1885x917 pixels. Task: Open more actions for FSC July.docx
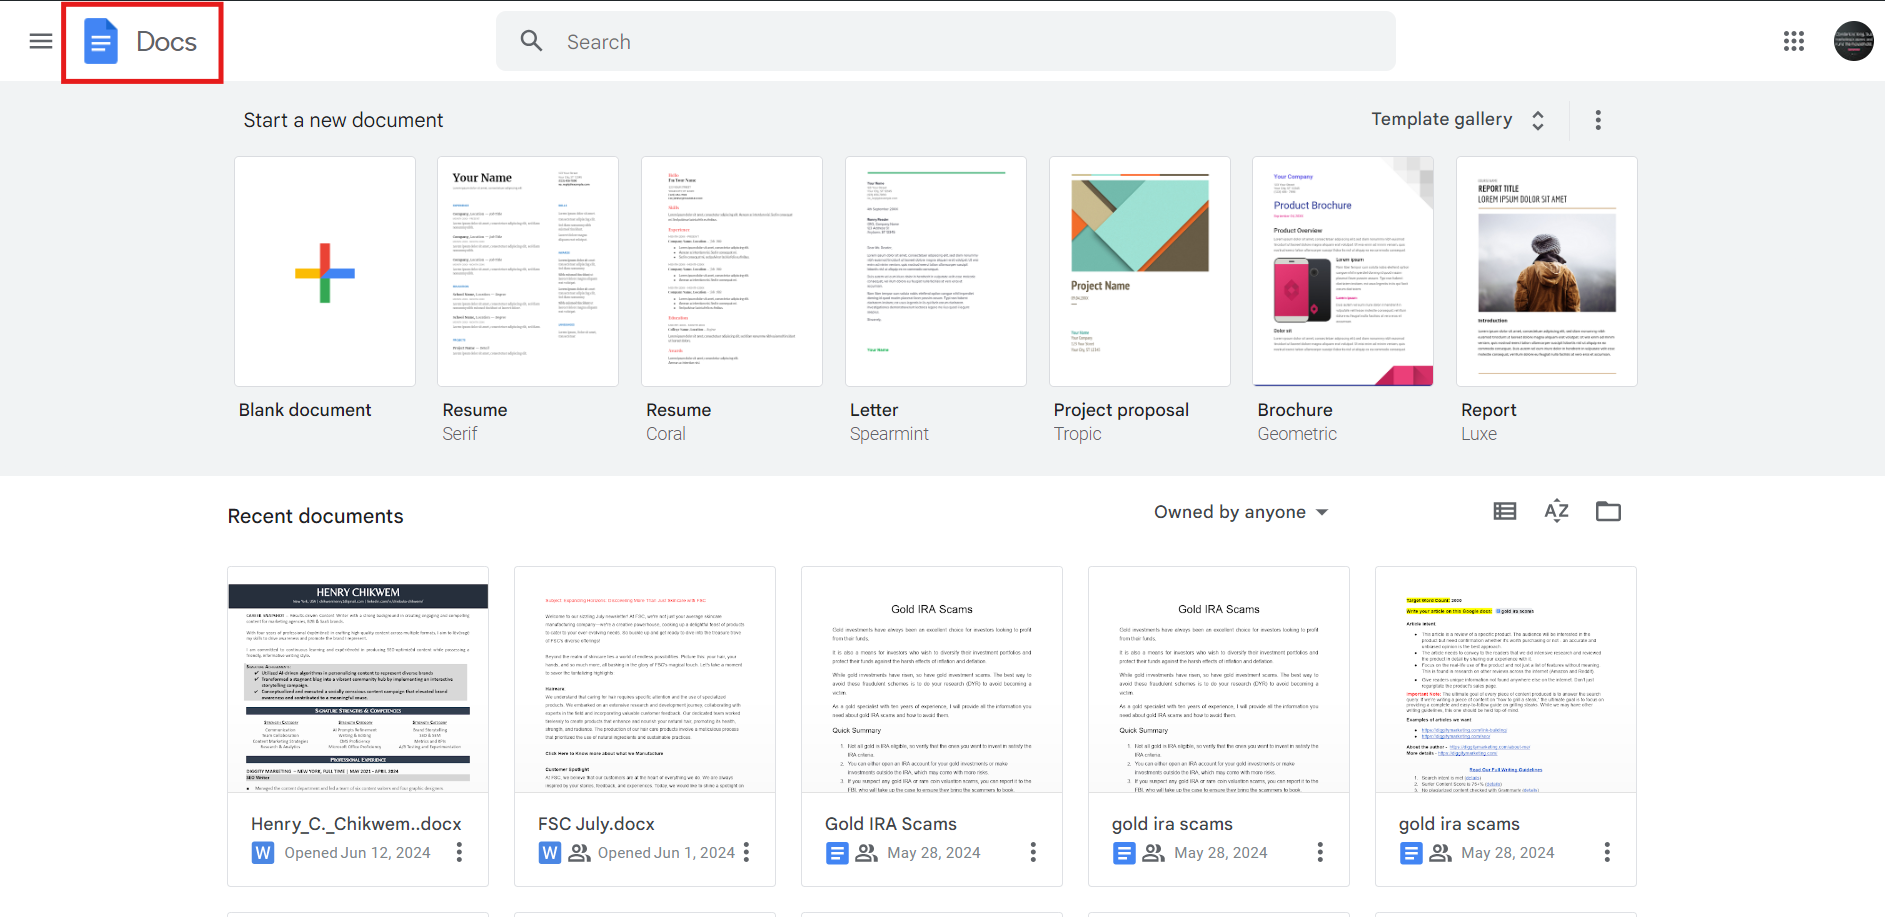tap(746, 852)
